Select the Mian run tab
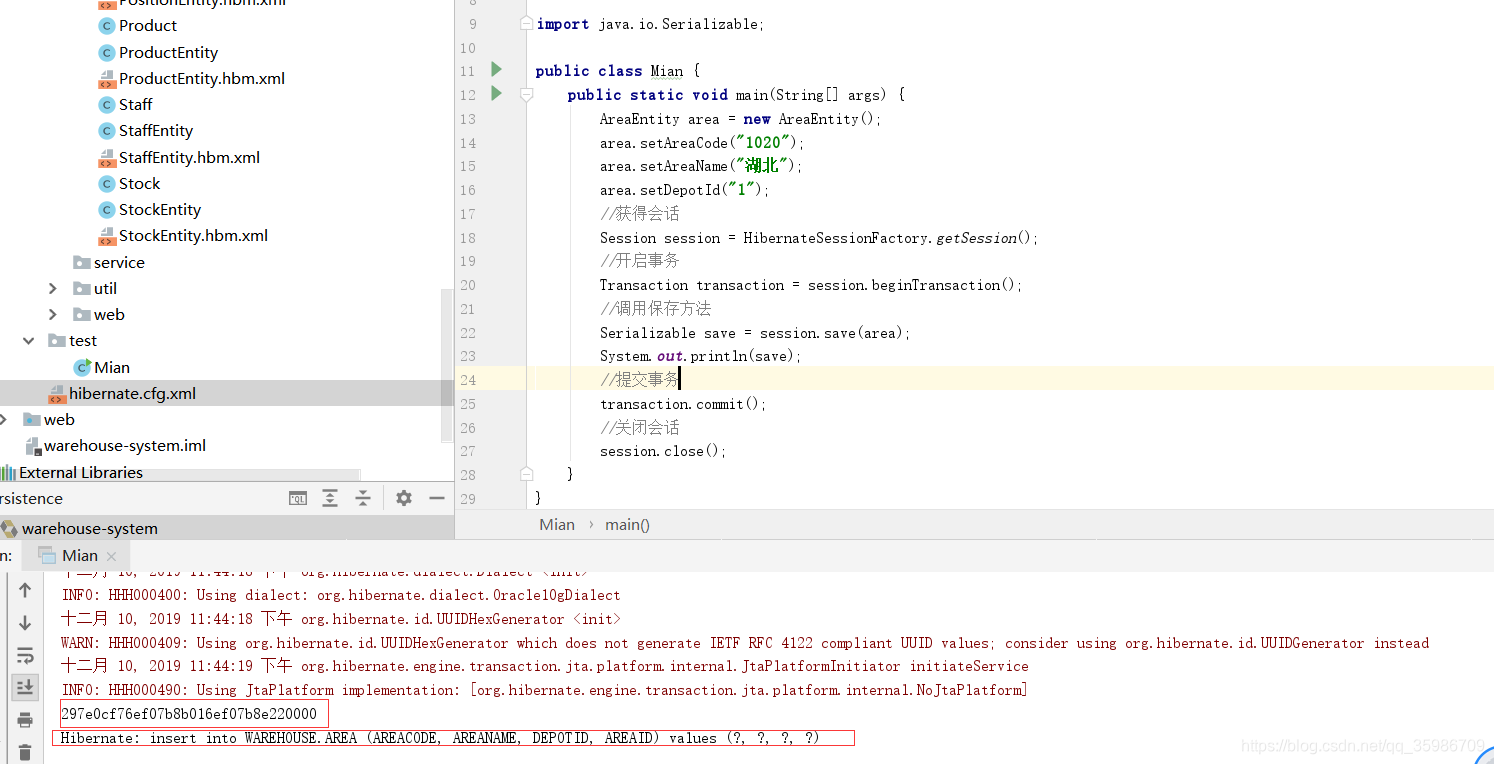Viewport: 1494px width, 764px height. (x=78, y=555)
